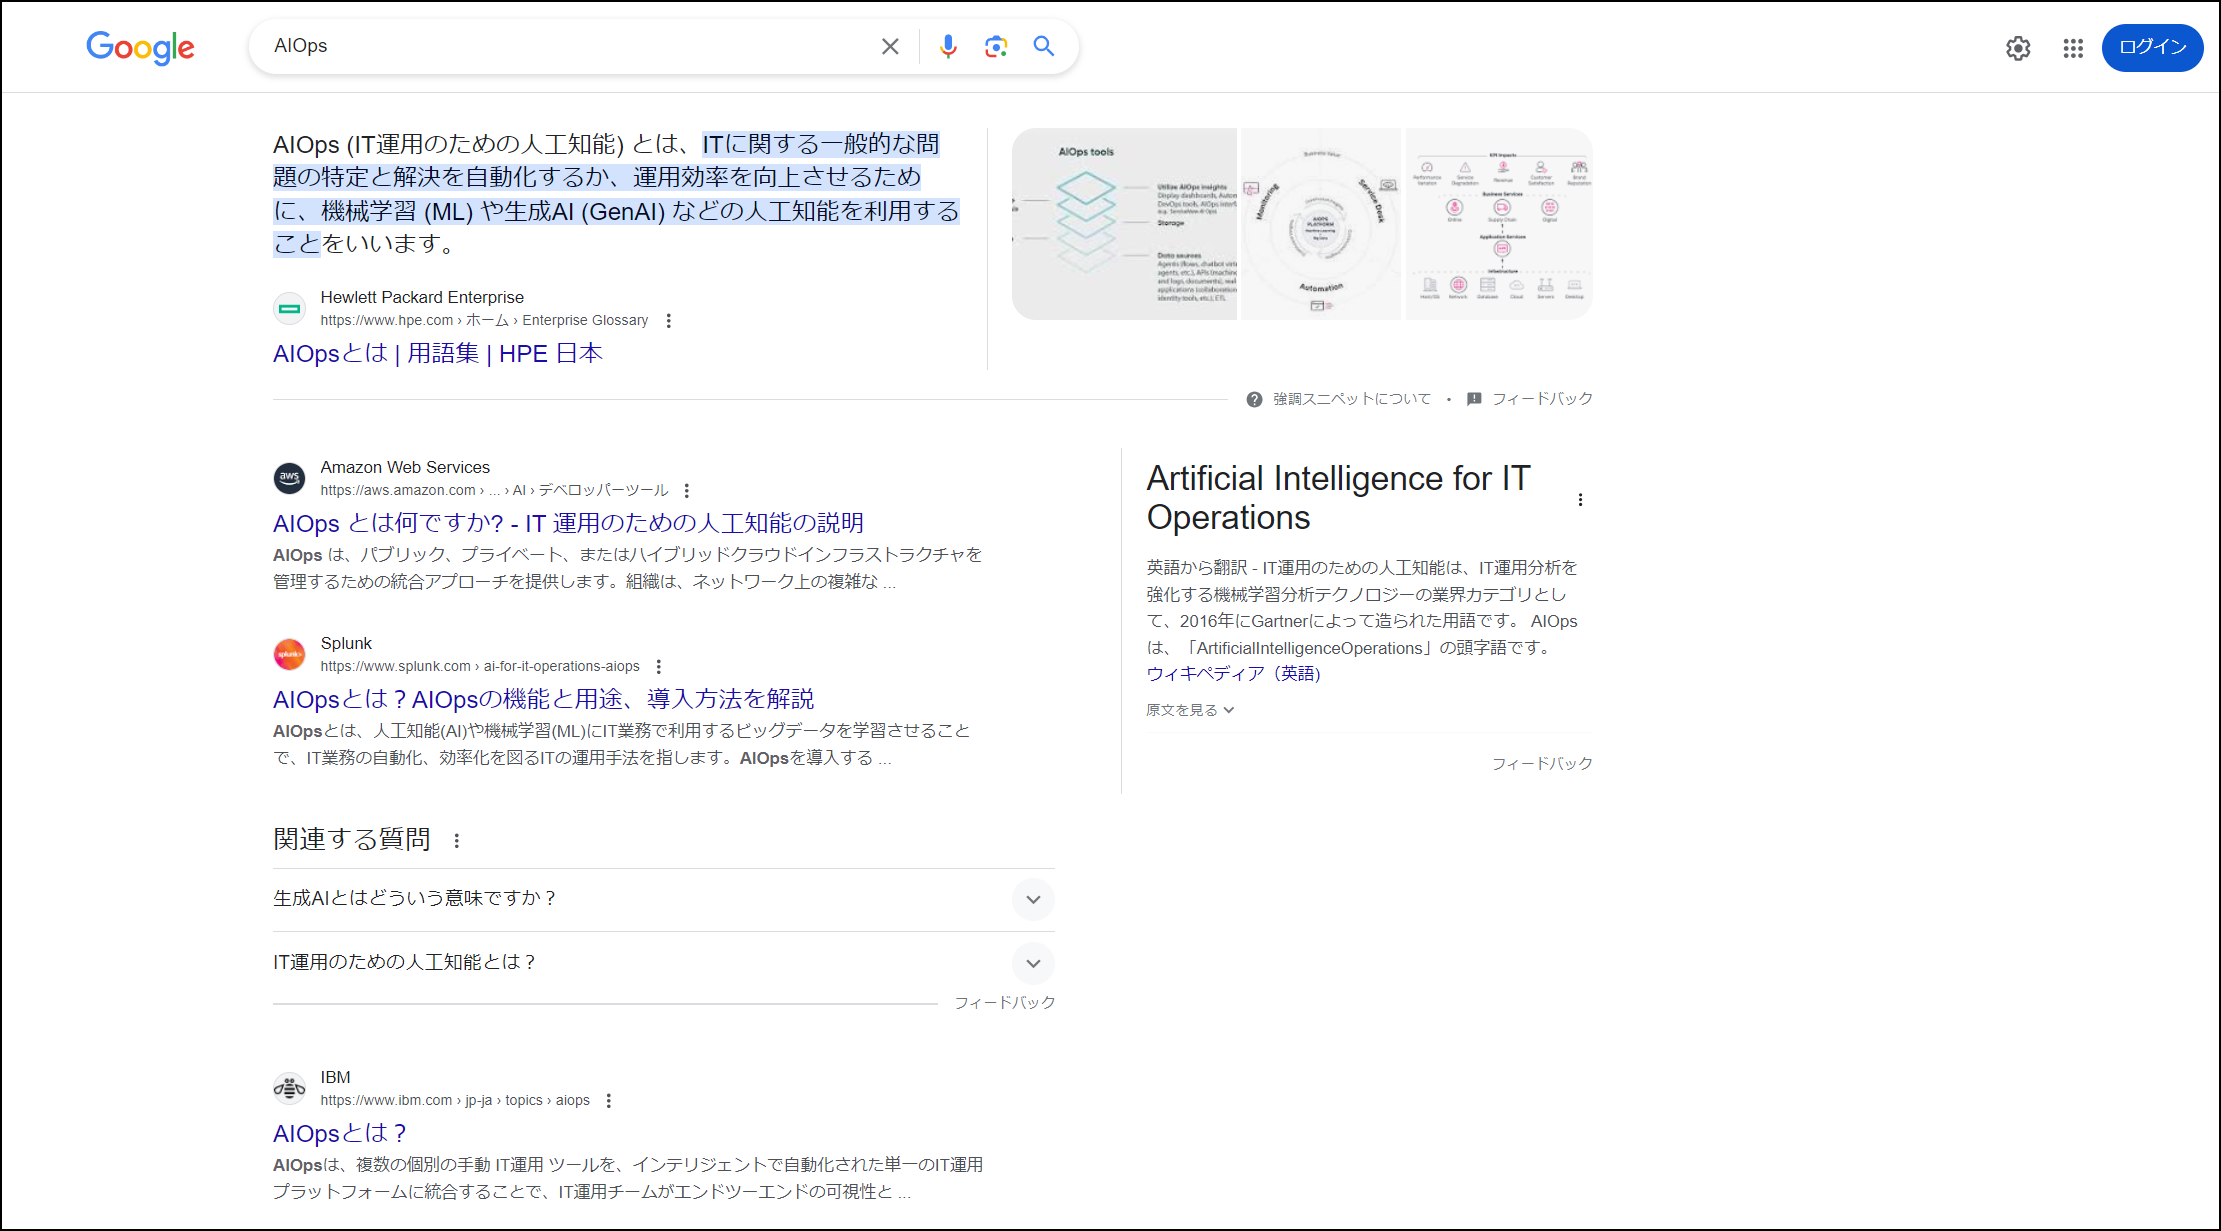The height and width of the screenshot is (1231, 2221).
Task: Click the AIOps tools image thumbnail
Action: point(1124,223)
